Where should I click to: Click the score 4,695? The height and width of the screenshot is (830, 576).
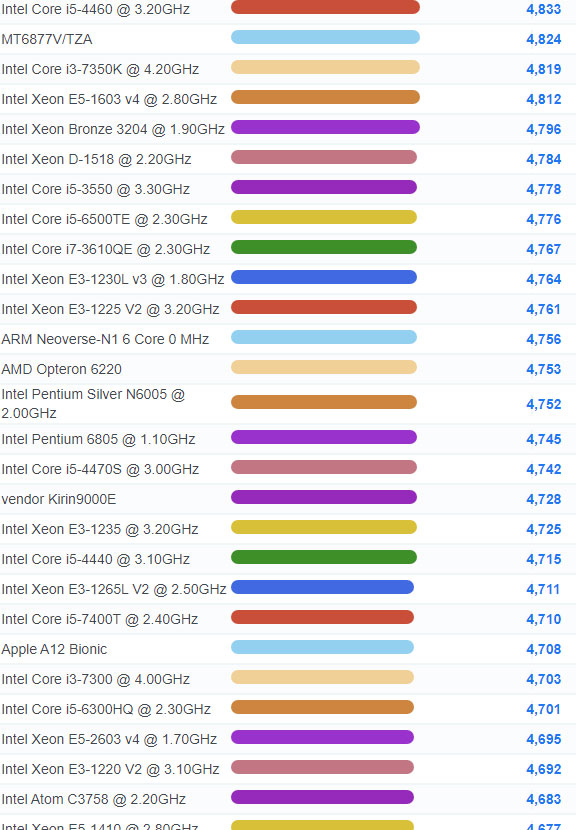coord(544,739)
